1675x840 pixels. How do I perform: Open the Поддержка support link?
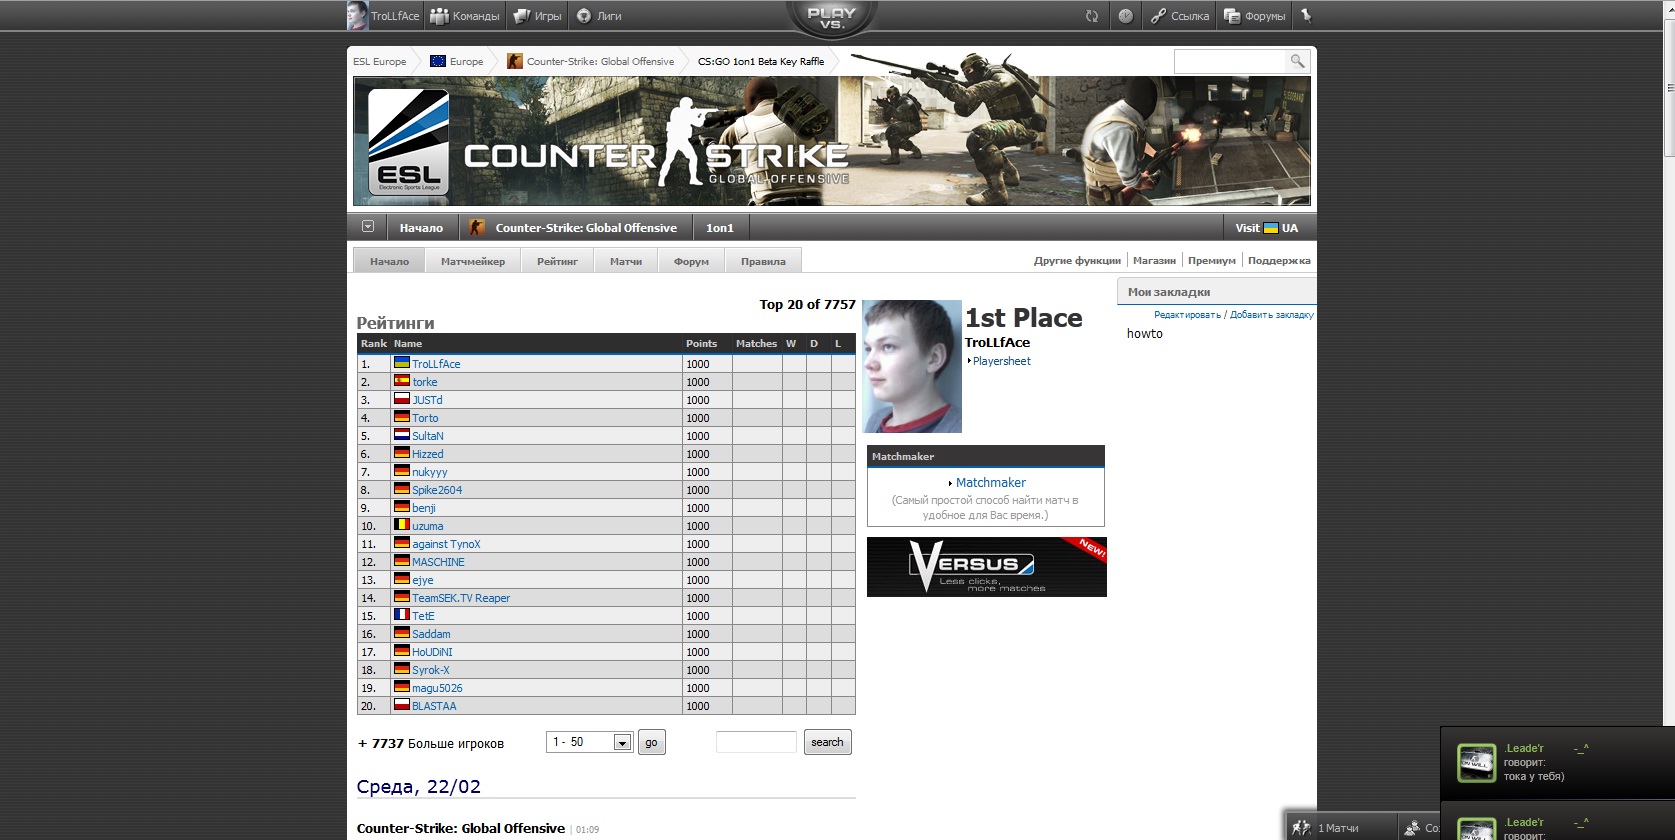pos(1279,261)
